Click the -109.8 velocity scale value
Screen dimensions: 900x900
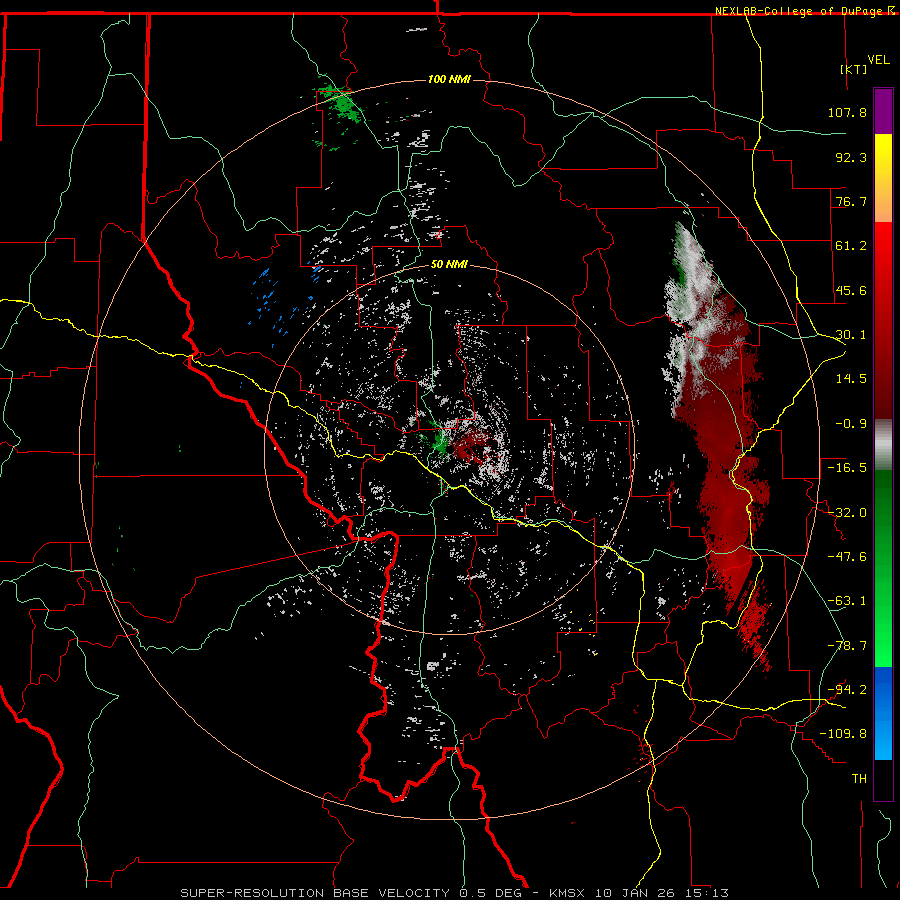843,734
